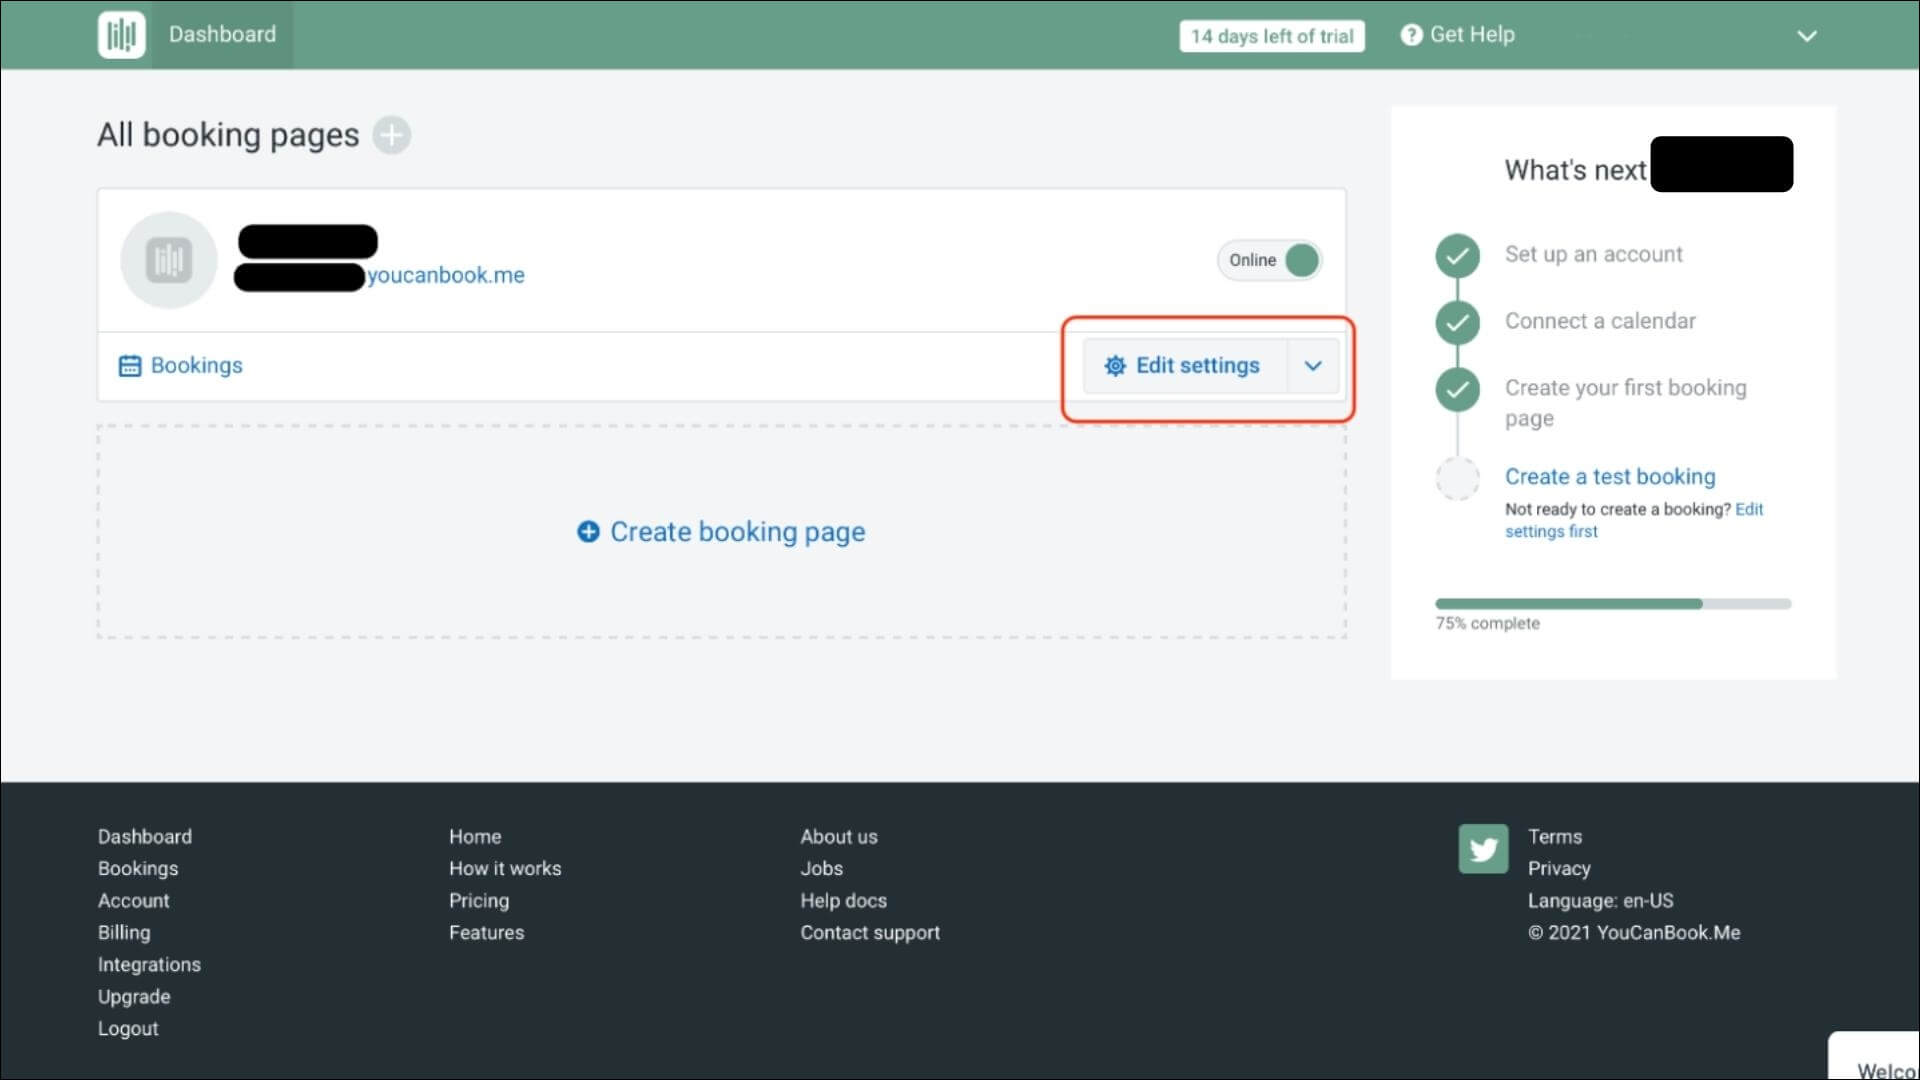Expand the dropdown arrow beside Edit settings
Image resolution: width=1920 pixels, height=1080 pixels.
pyautogui.click(x=1313, y=366)
